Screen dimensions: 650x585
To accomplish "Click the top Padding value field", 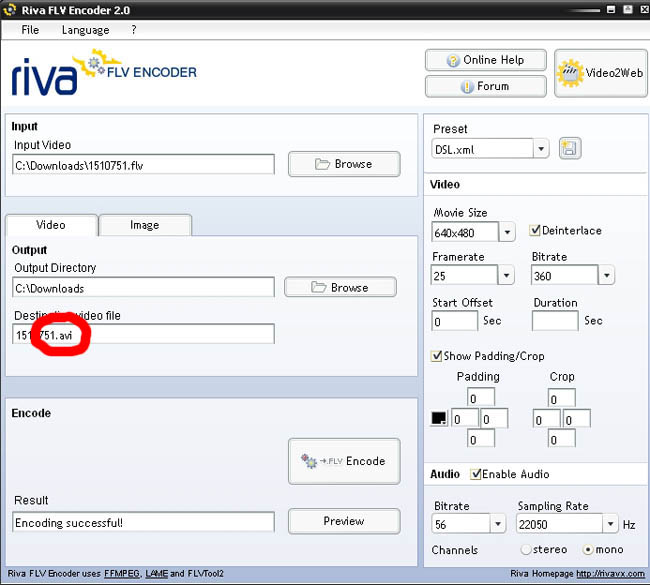I will tap(481, 398).
